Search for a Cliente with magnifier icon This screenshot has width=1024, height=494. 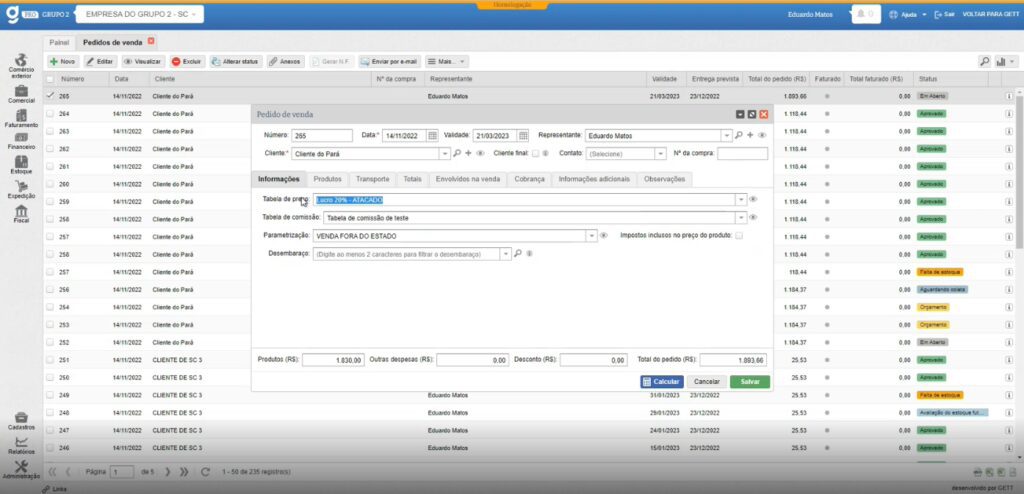pyautogui.click(x=457, y=154)
